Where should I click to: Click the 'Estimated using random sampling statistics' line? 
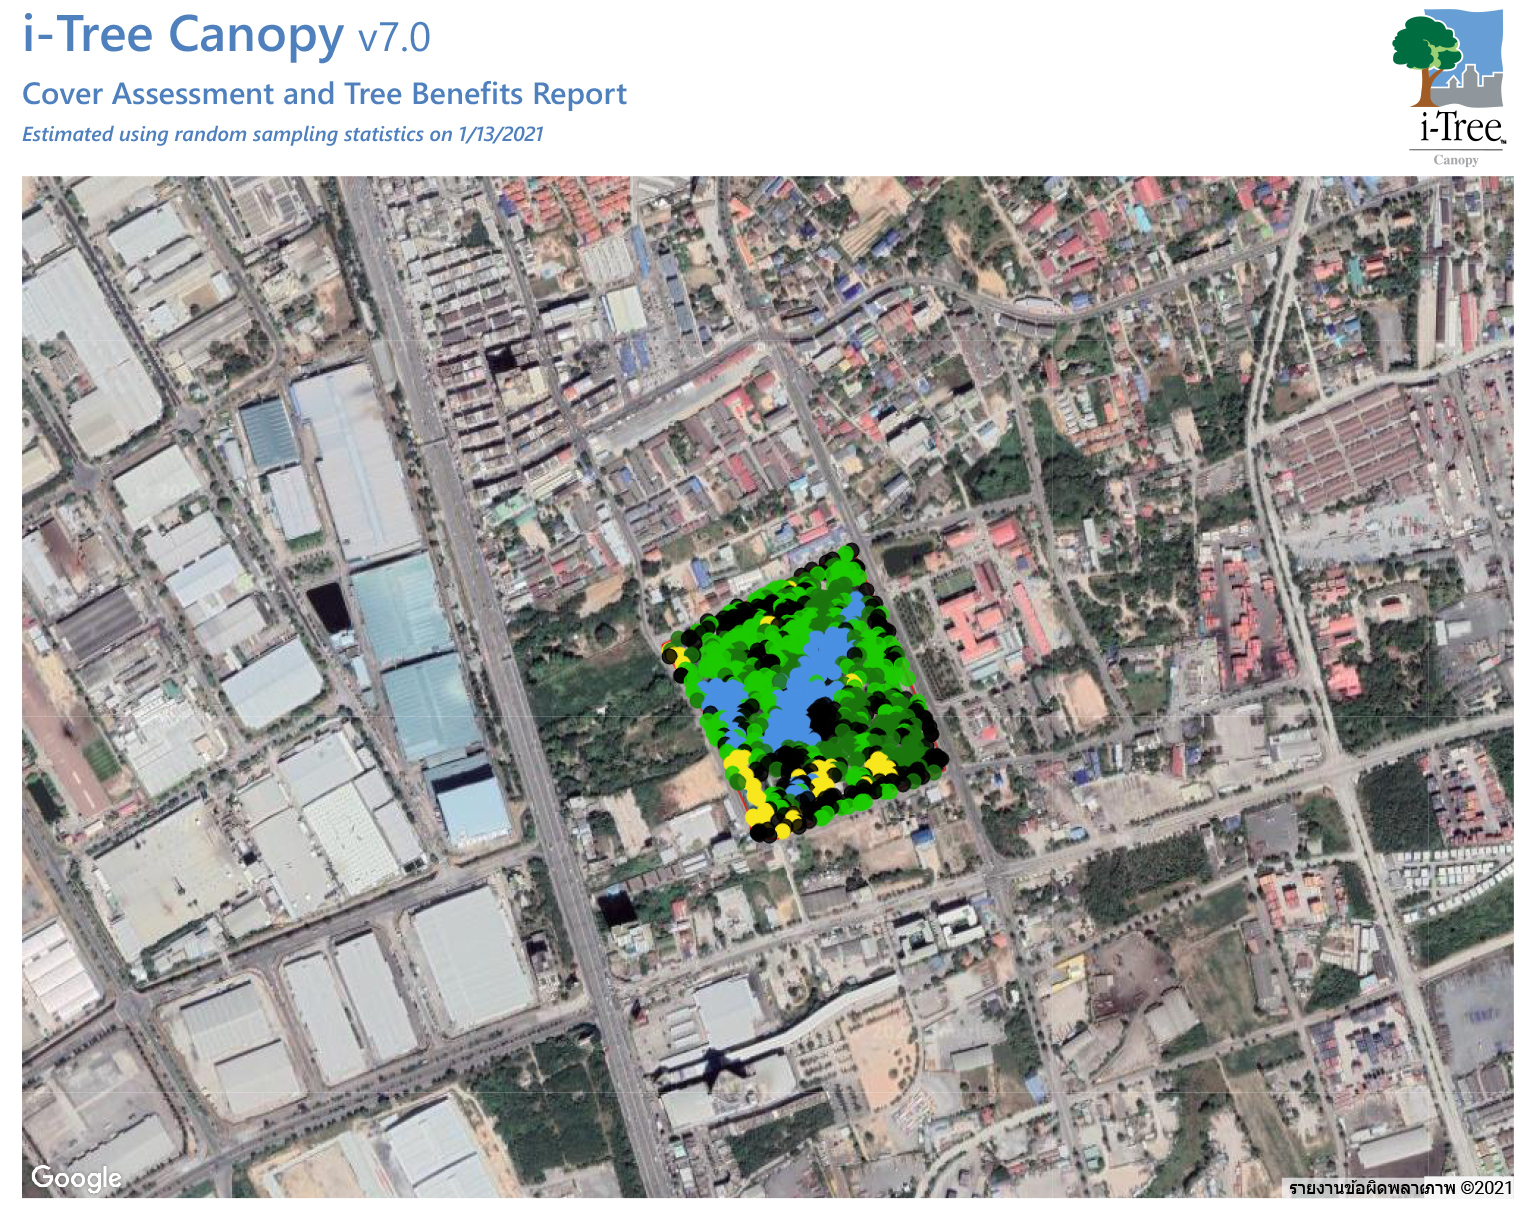pyautogui.click(x=282, y=134)
